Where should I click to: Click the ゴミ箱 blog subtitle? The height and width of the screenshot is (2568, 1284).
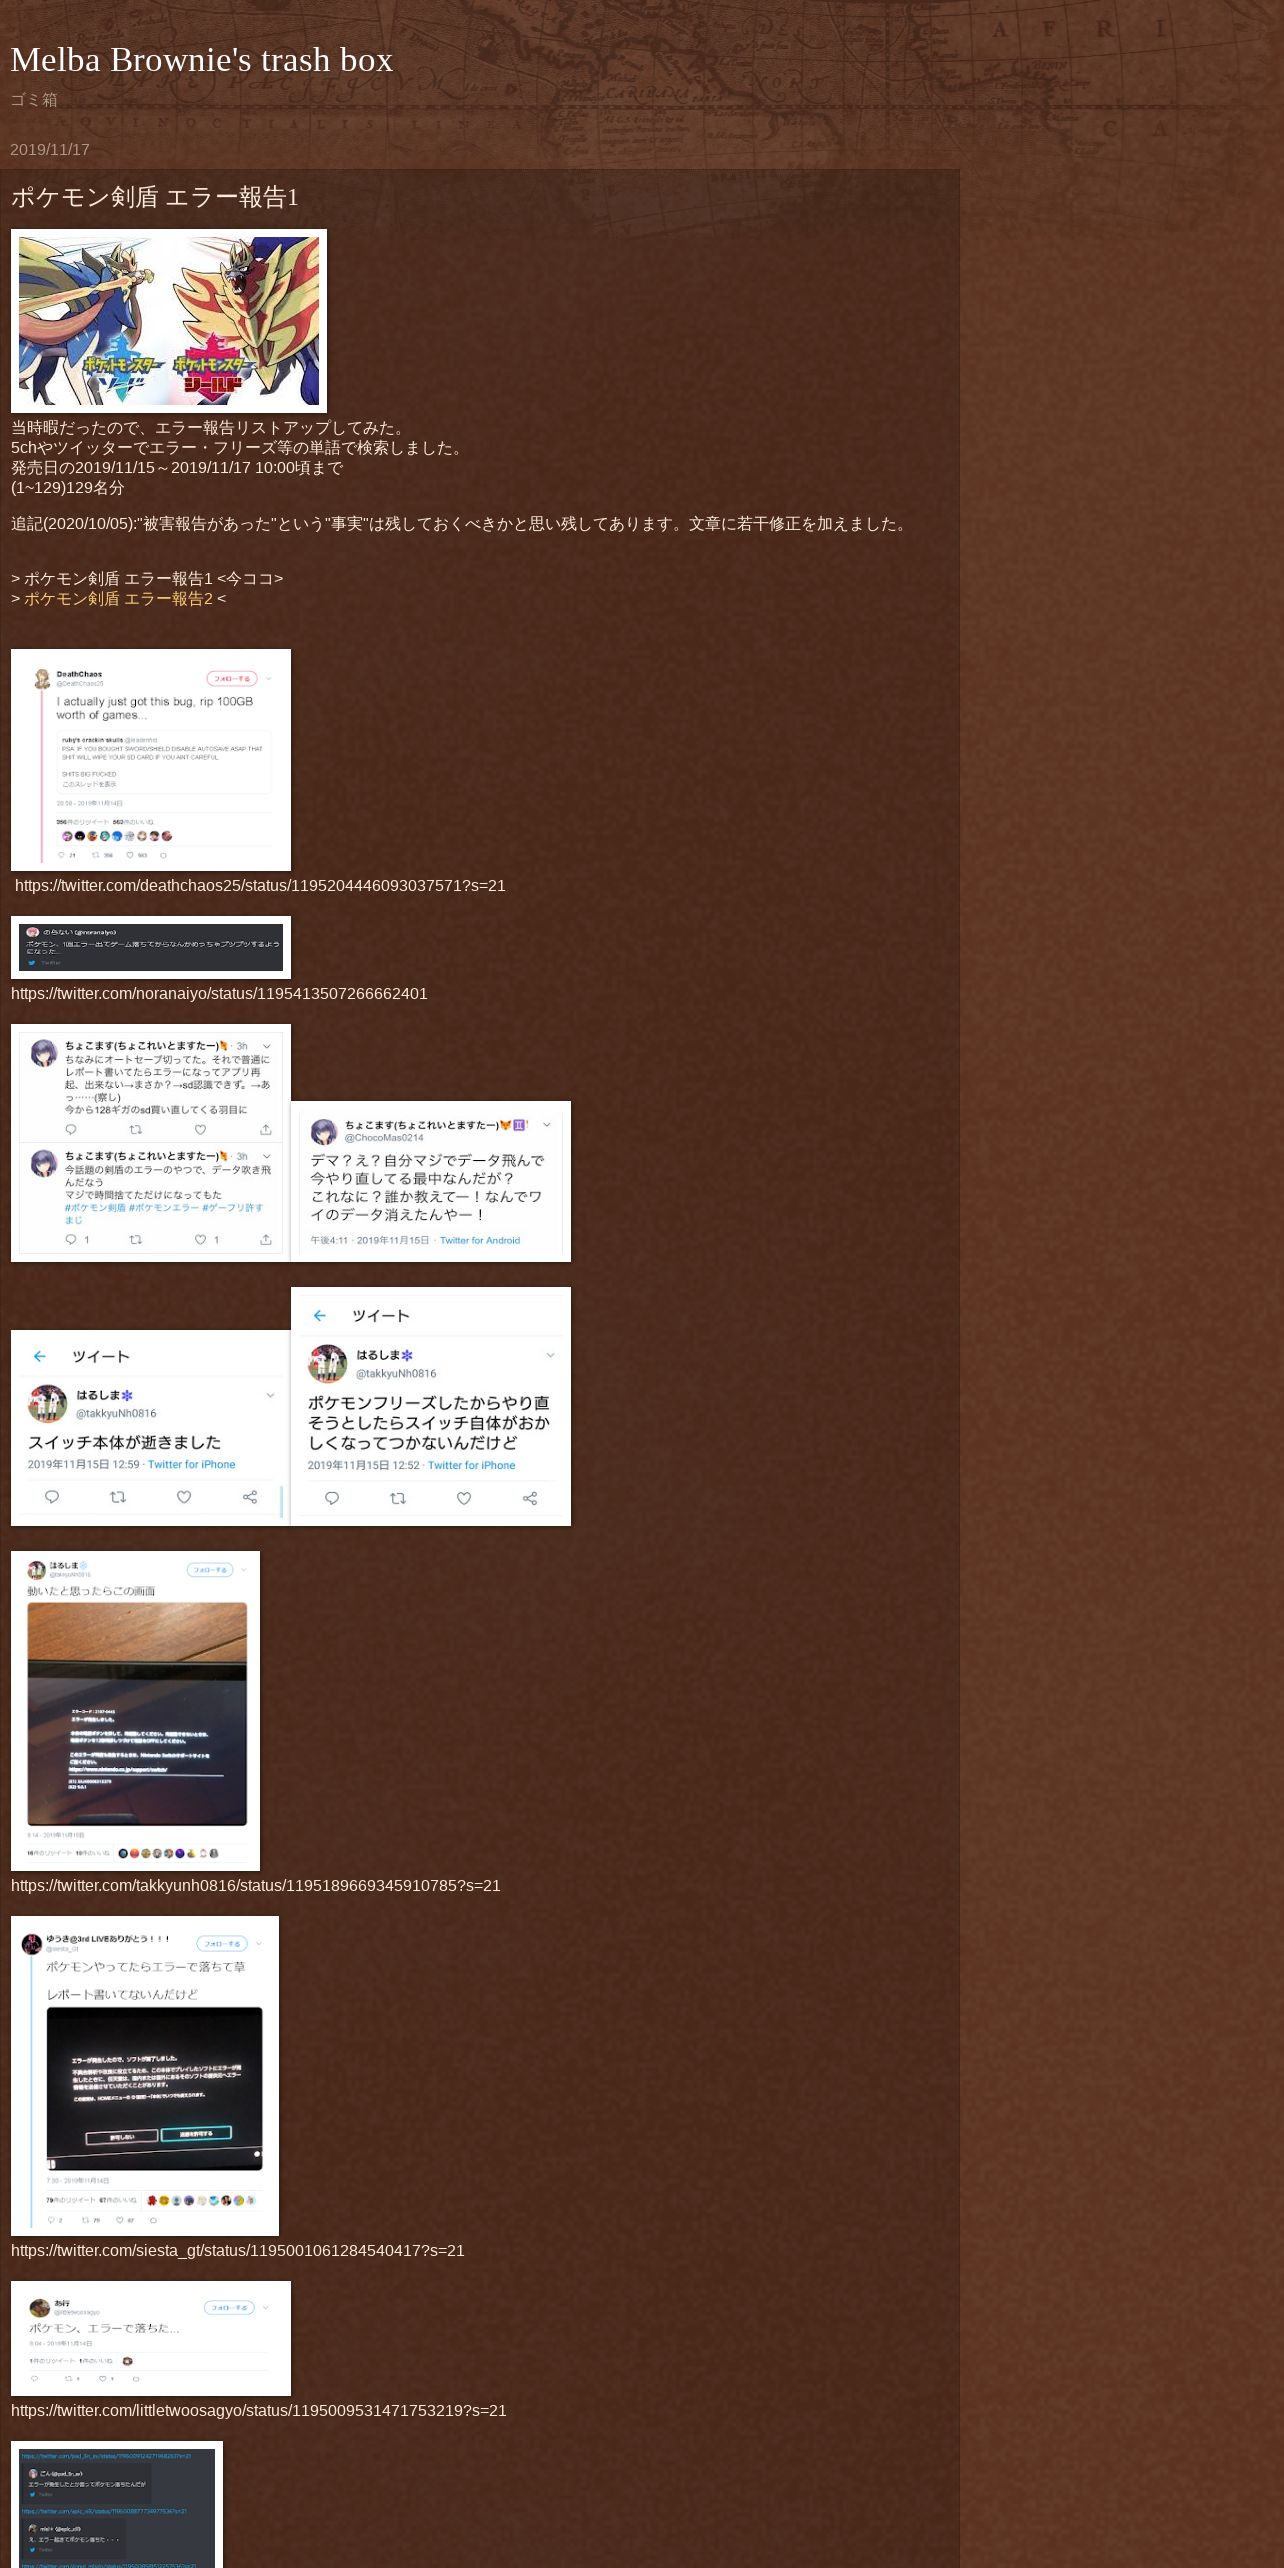click(x=34, y=99)
